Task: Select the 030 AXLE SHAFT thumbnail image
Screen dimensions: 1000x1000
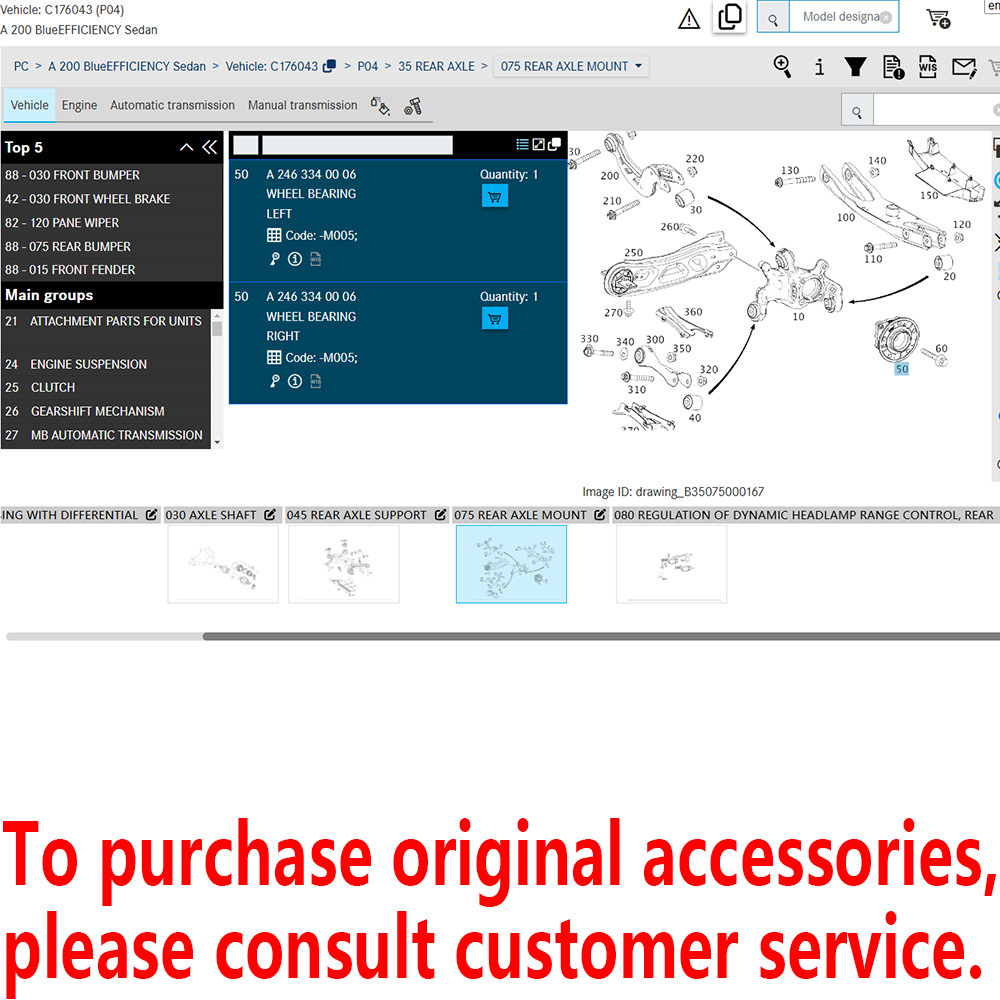Action: (223, 564)
